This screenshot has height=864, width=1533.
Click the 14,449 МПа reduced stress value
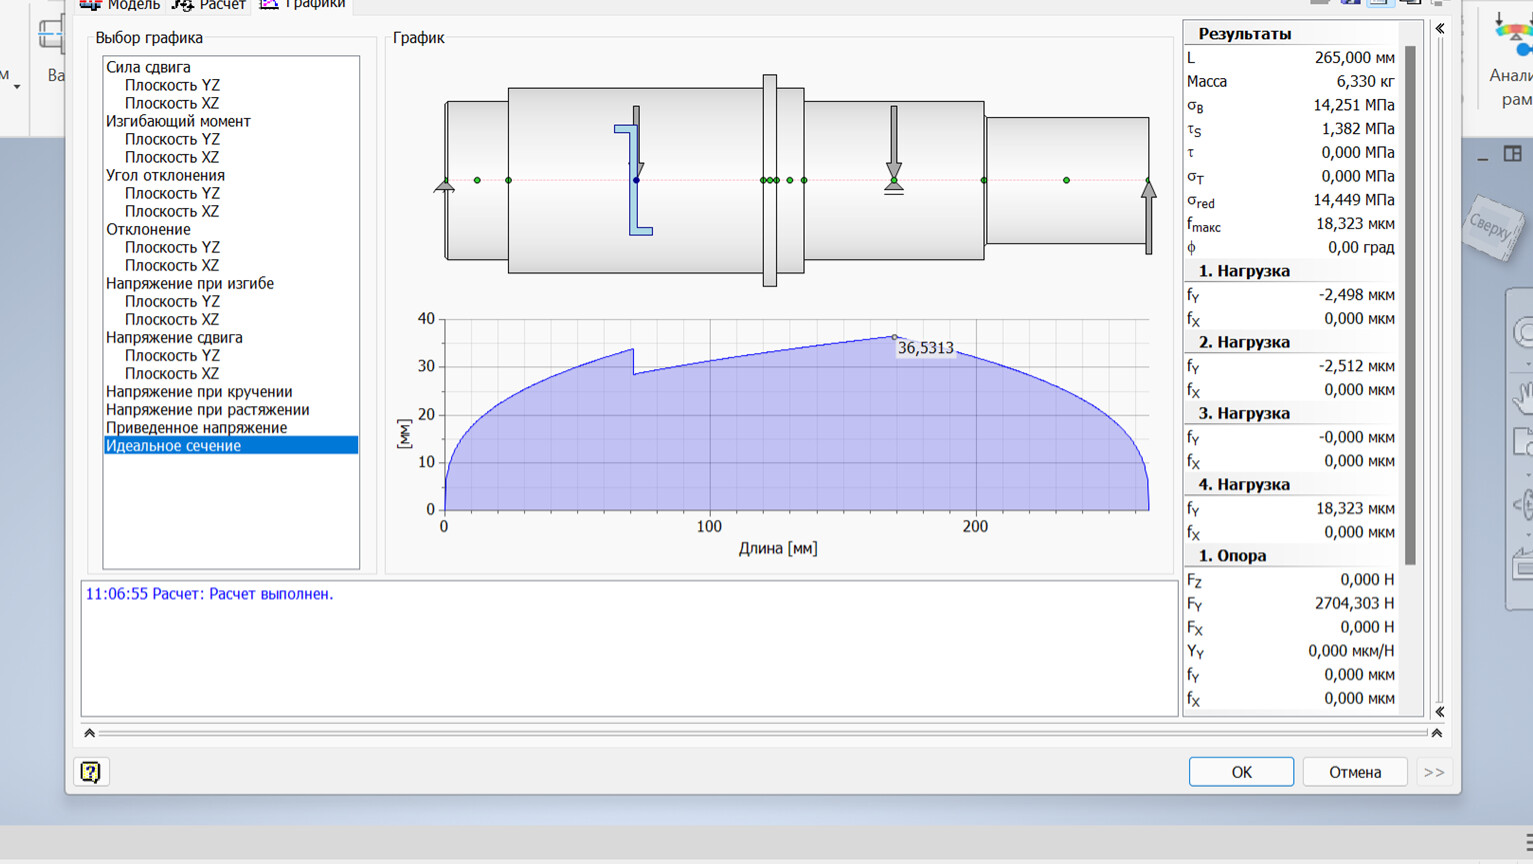1354,200
